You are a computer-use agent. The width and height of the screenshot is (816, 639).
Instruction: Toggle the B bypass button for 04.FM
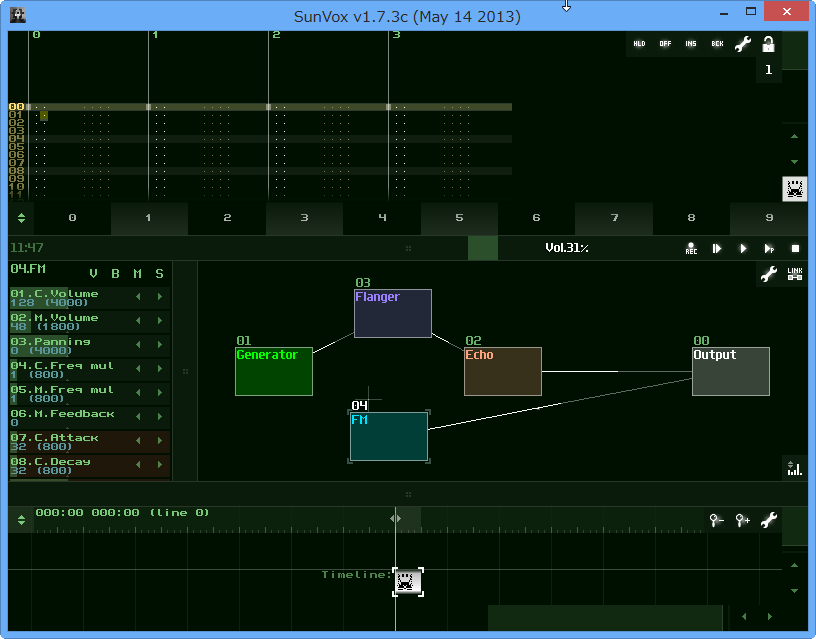pos(116,274)
